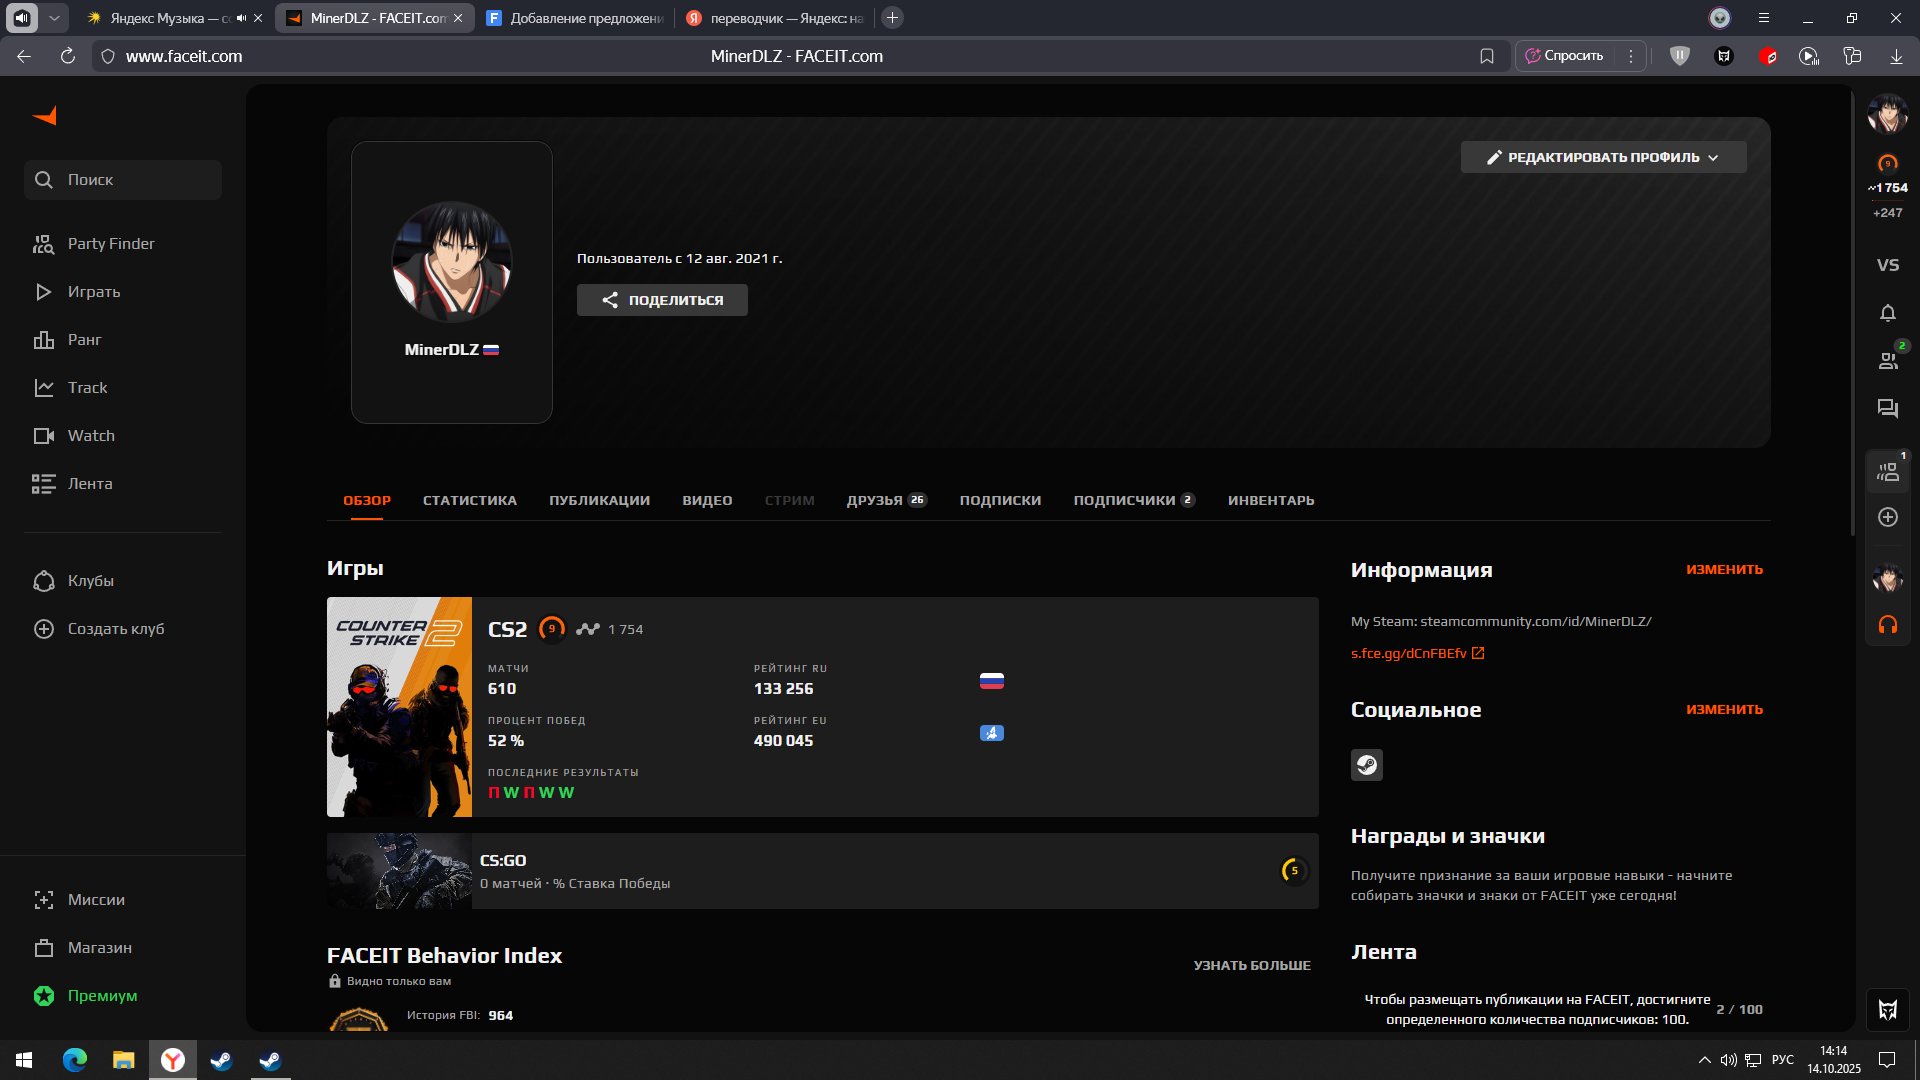Open the Спросить options menu dots
Viewport: 1920px width, 1080px height.
pos(1630,56)
